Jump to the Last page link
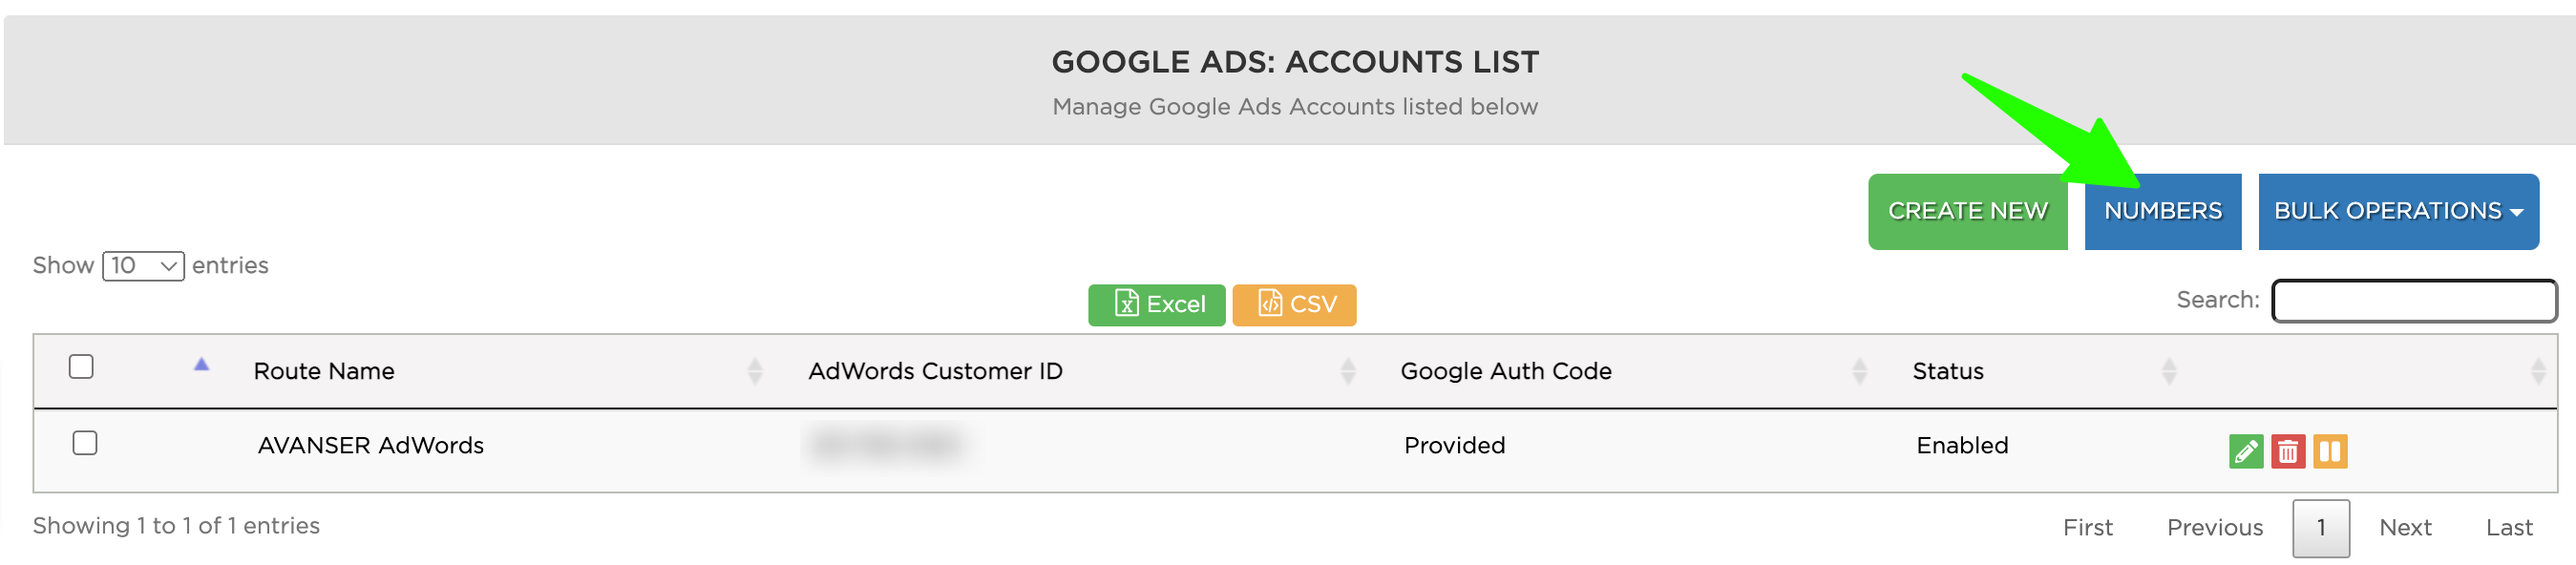This screenshot has height=565, width=2576. click(x=2508, y=528)
